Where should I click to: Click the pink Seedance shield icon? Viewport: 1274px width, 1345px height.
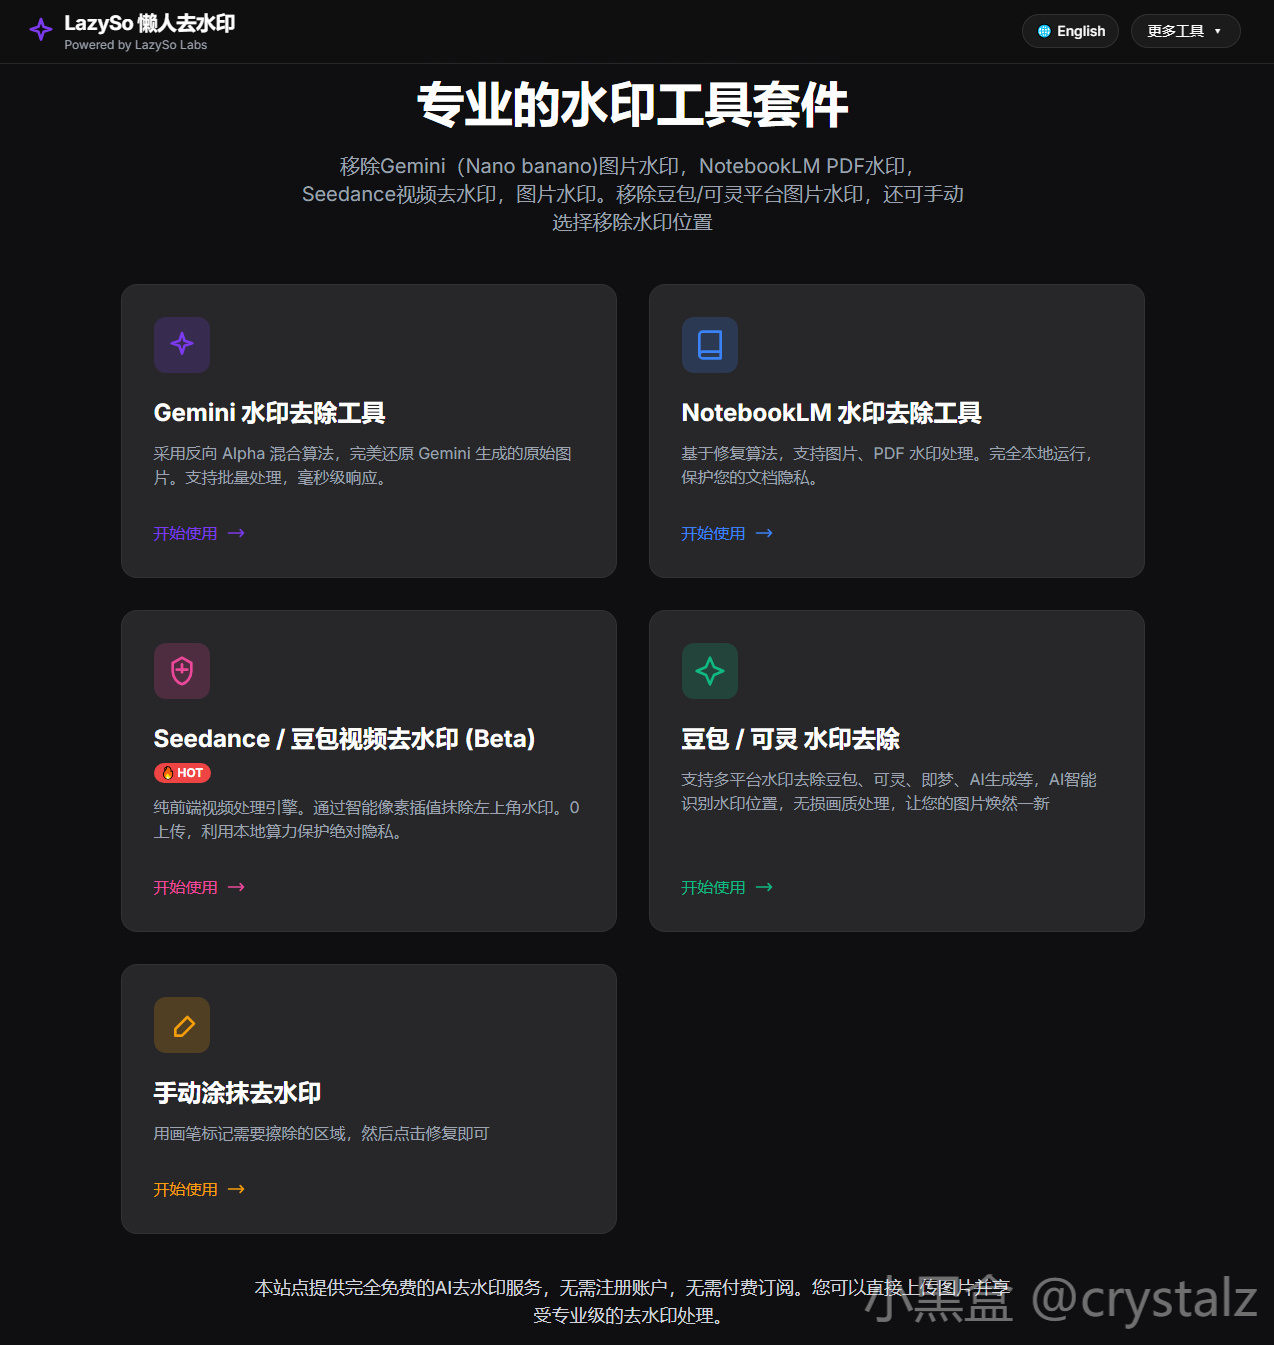click(x=182, y=671)
